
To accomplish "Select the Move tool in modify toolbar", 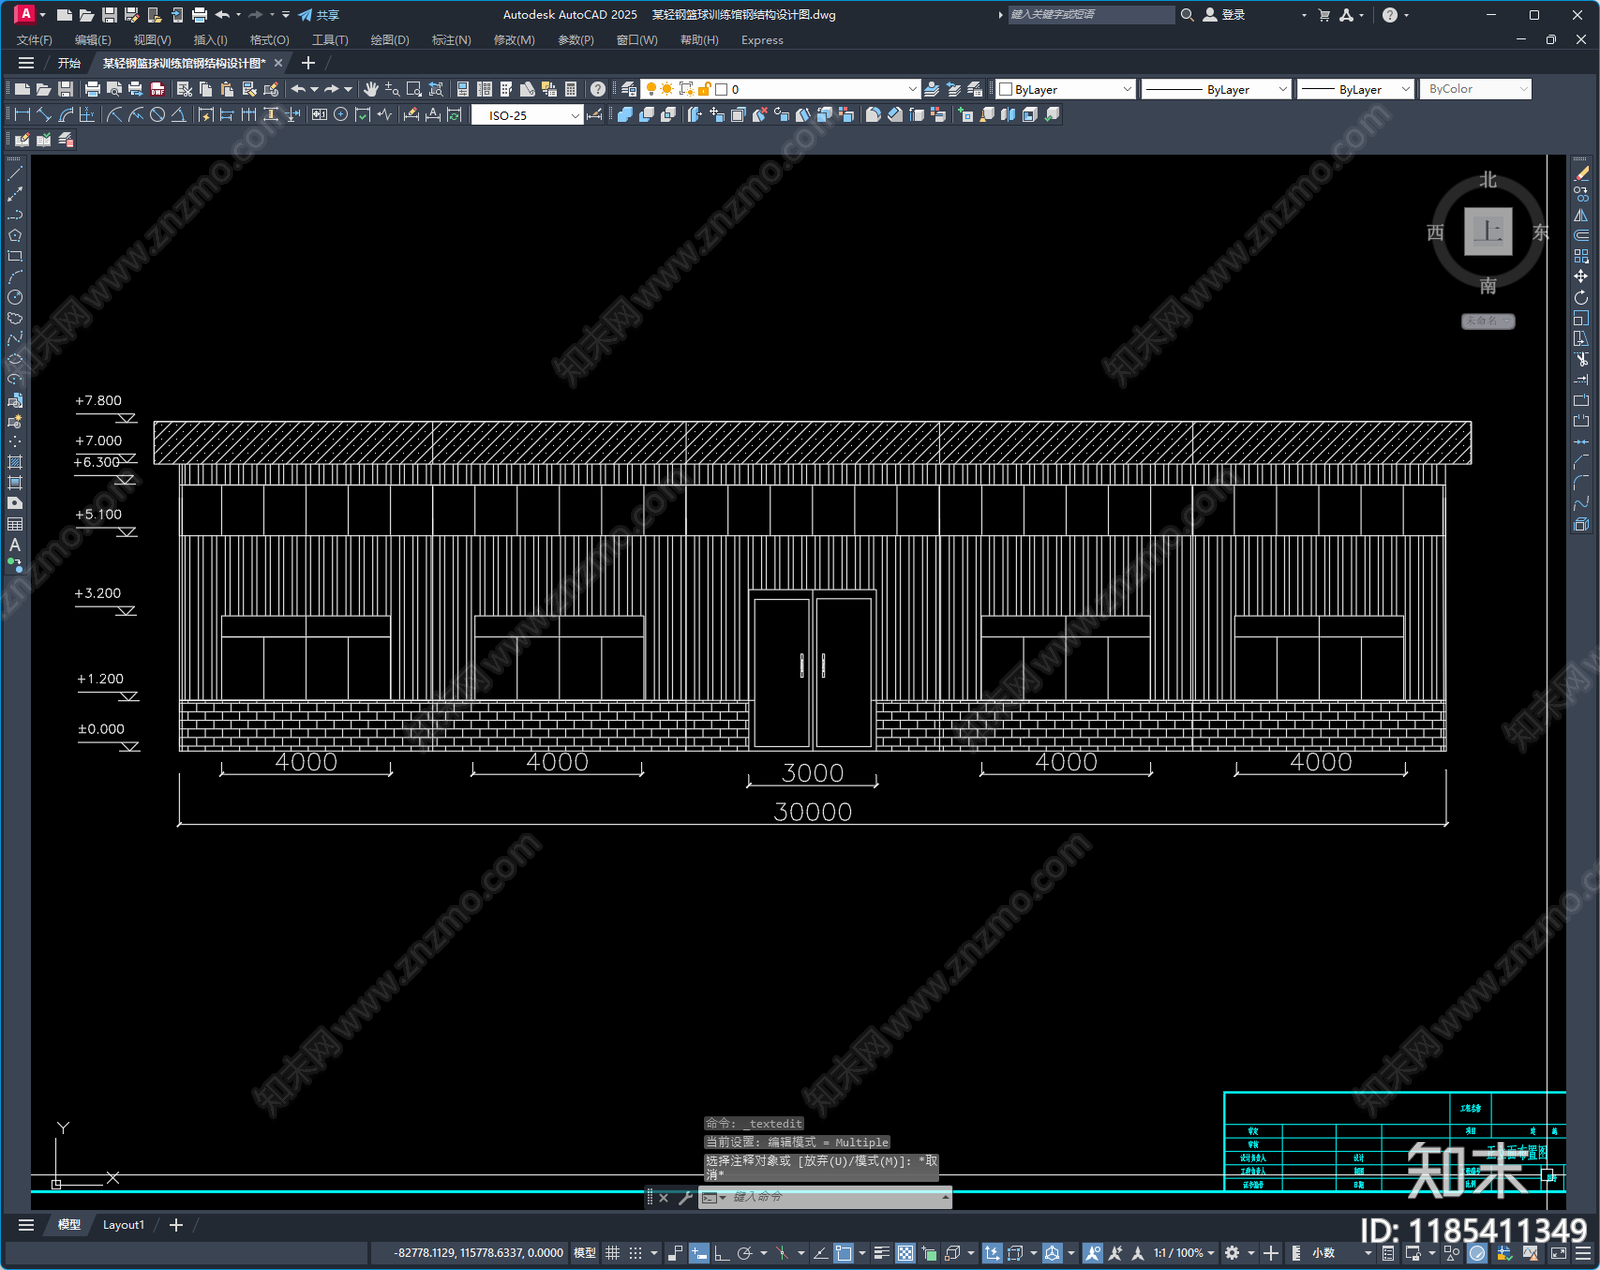I will click(x=1581, y=277).
